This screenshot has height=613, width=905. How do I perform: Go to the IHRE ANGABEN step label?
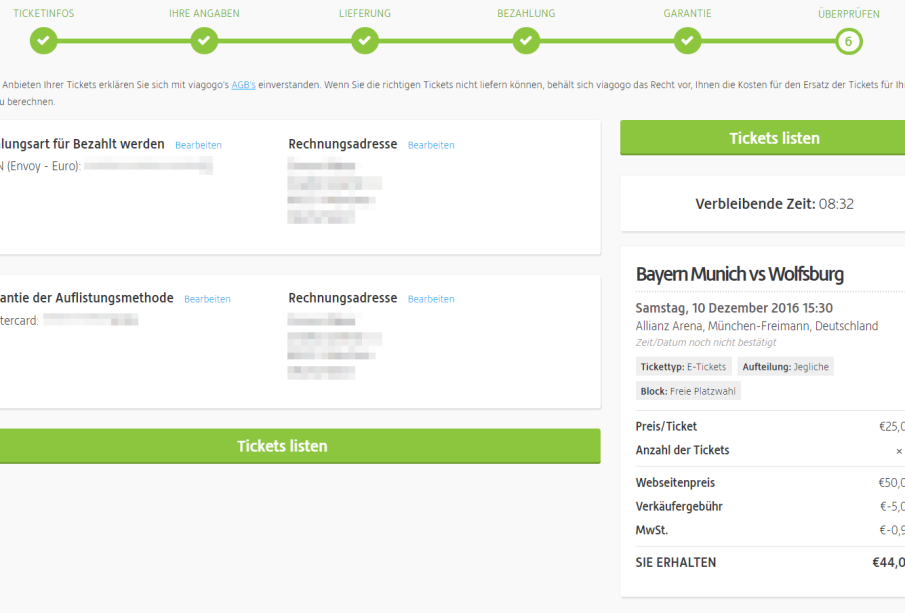click(204, 13)
